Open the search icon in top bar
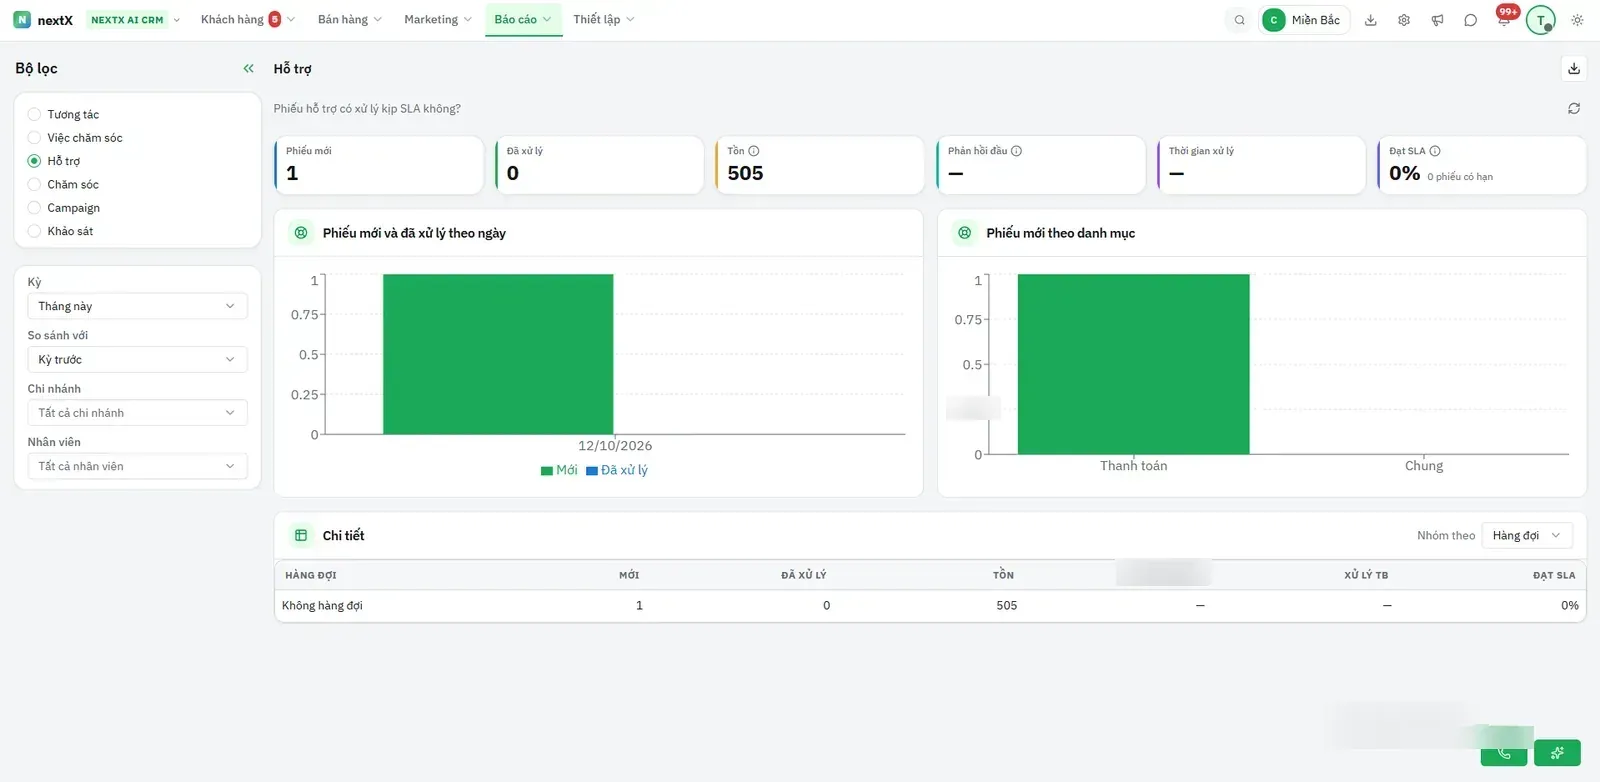This screenshot has height=782, width=1600. (1240, 20)
